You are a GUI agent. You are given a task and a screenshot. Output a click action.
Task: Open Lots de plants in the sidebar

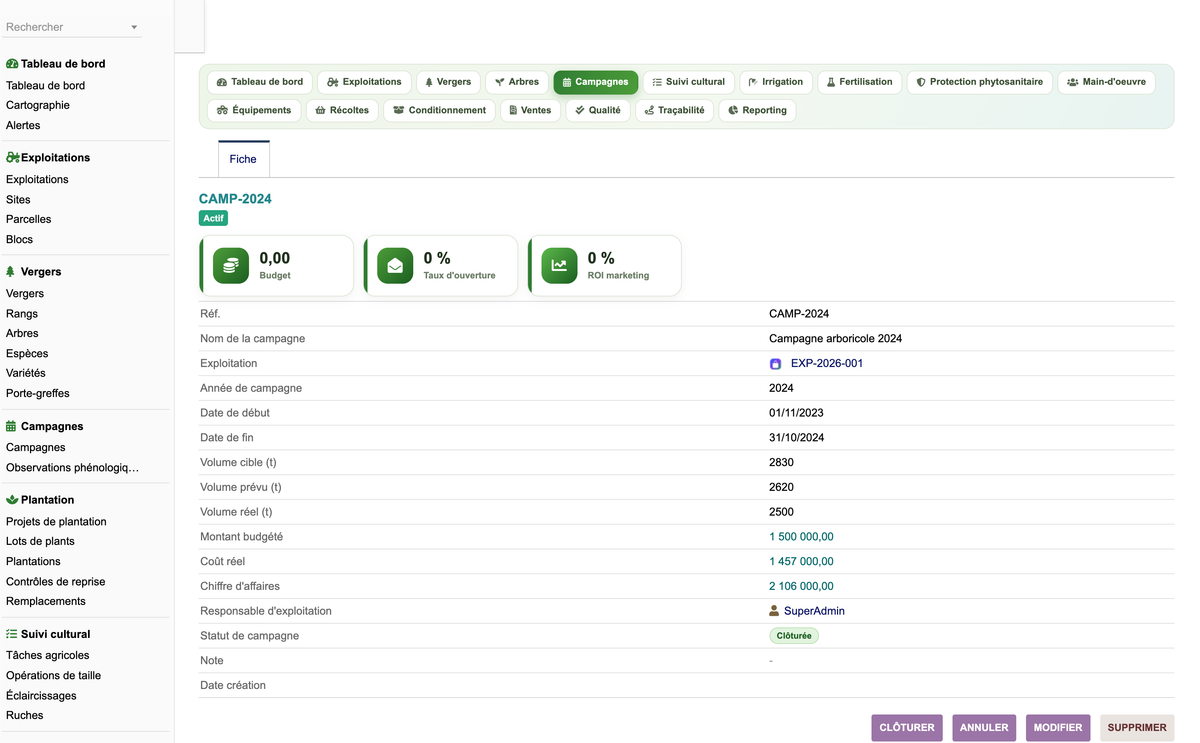pos(40,541)
